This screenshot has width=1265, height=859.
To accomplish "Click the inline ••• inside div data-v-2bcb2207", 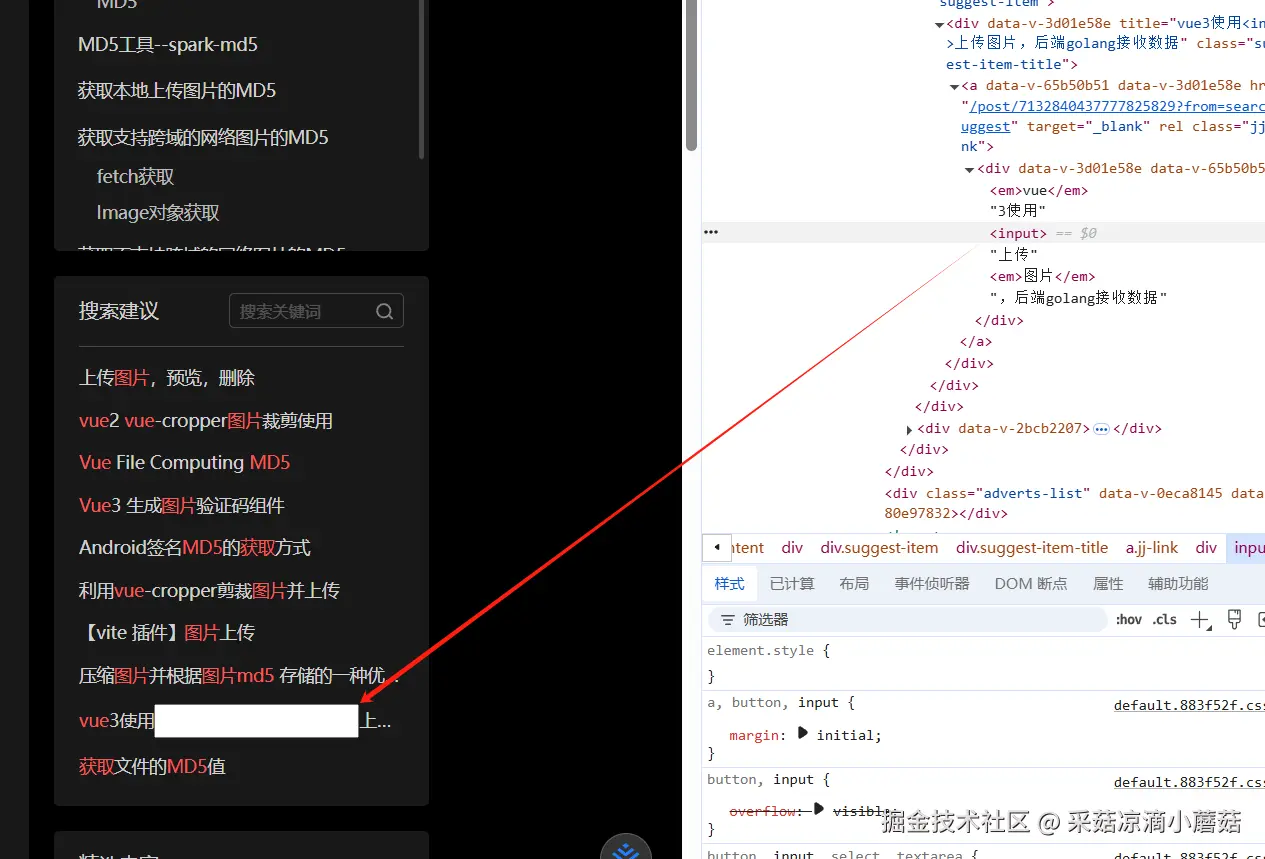I will [x=1101, y=428].
